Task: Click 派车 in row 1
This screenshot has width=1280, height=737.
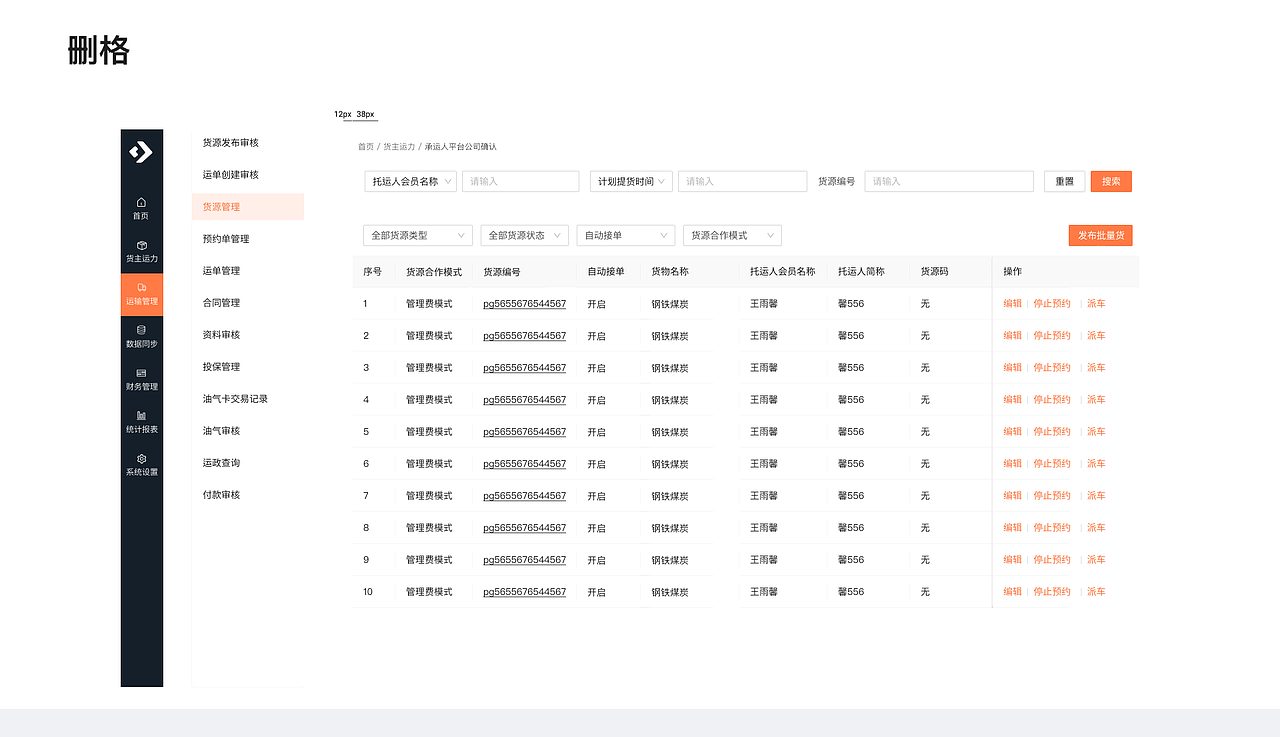Action: pos(1096,304)
